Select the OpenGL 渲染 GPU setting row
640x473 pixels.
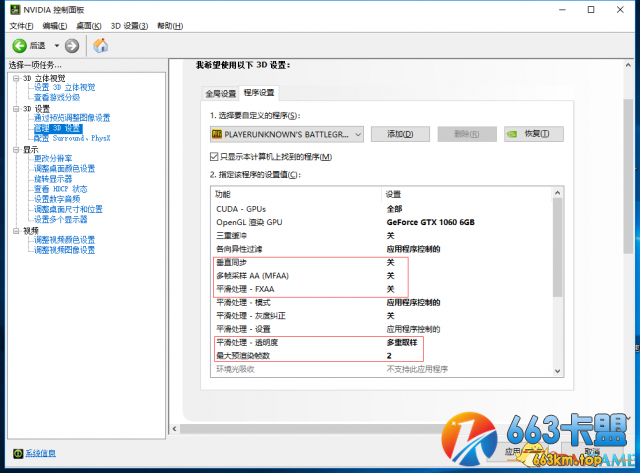(382, 222)
